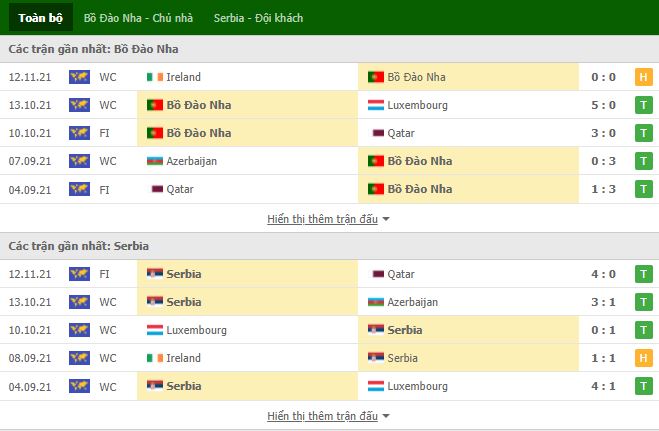Open the Serbia - Đội khách tab
This screenshot has height=431, width=659.
(x=258, y=18)
